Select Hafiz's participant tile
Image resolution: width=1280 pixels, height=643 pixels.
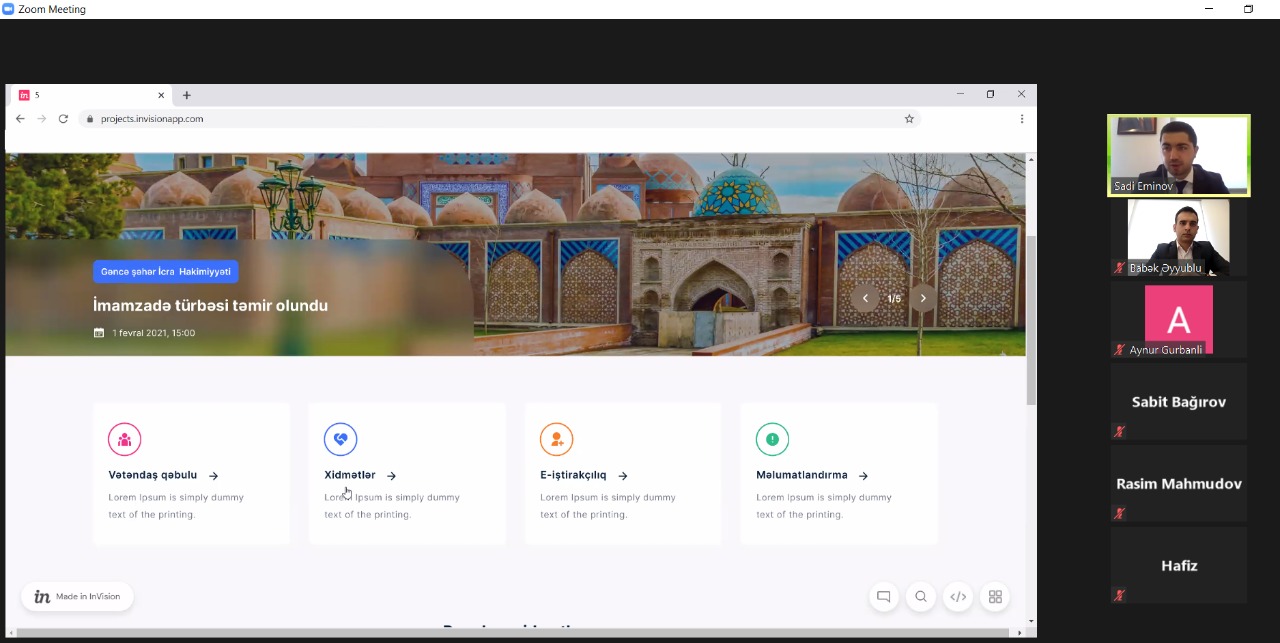(1179, 566)
